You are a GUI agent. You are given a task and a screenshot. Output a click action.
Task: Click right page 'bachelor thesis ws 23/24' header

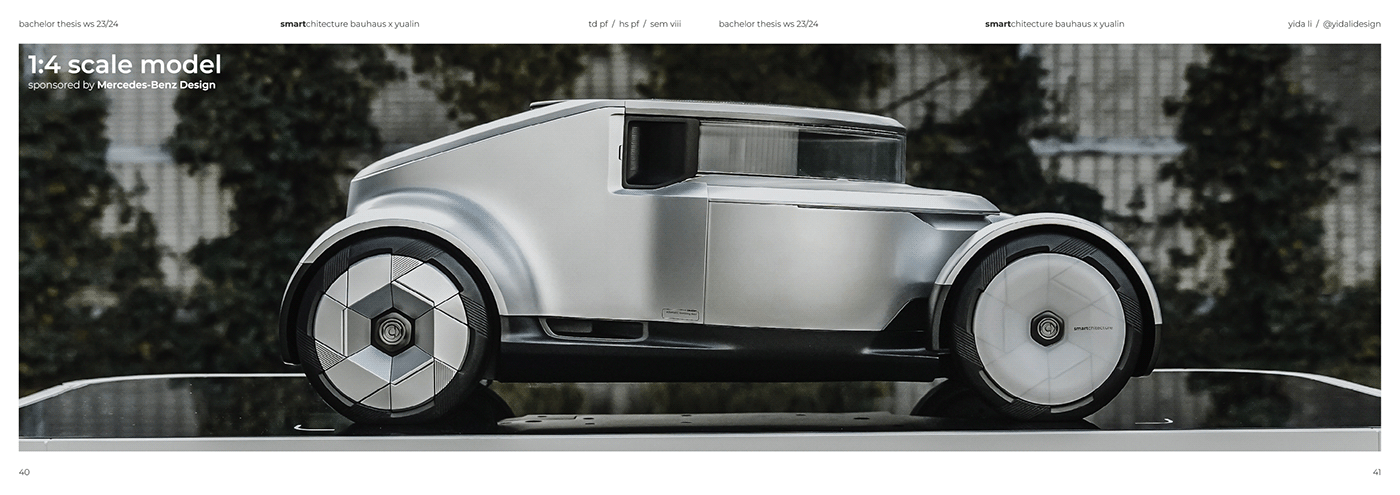tap(768, 24)
